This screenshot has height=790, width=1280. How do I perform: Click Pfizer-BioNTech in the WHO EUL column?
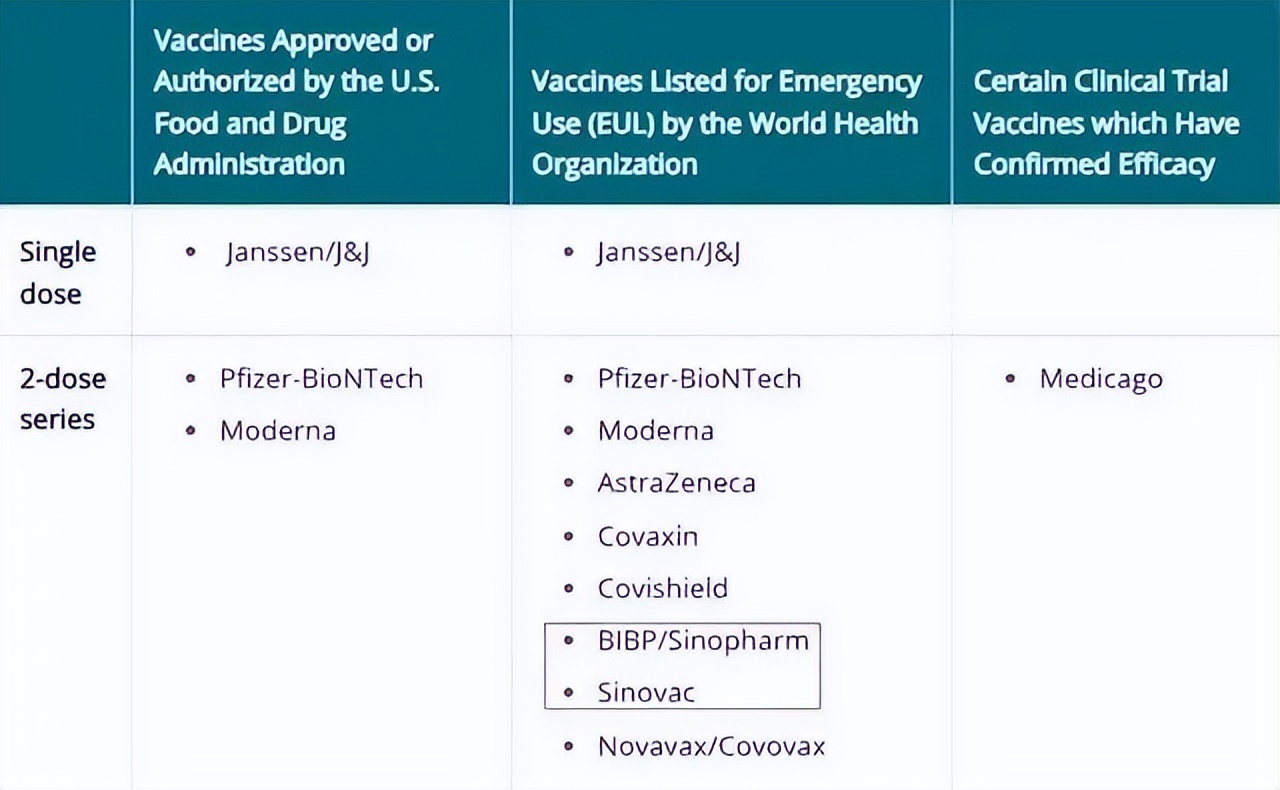click(699, 379)
